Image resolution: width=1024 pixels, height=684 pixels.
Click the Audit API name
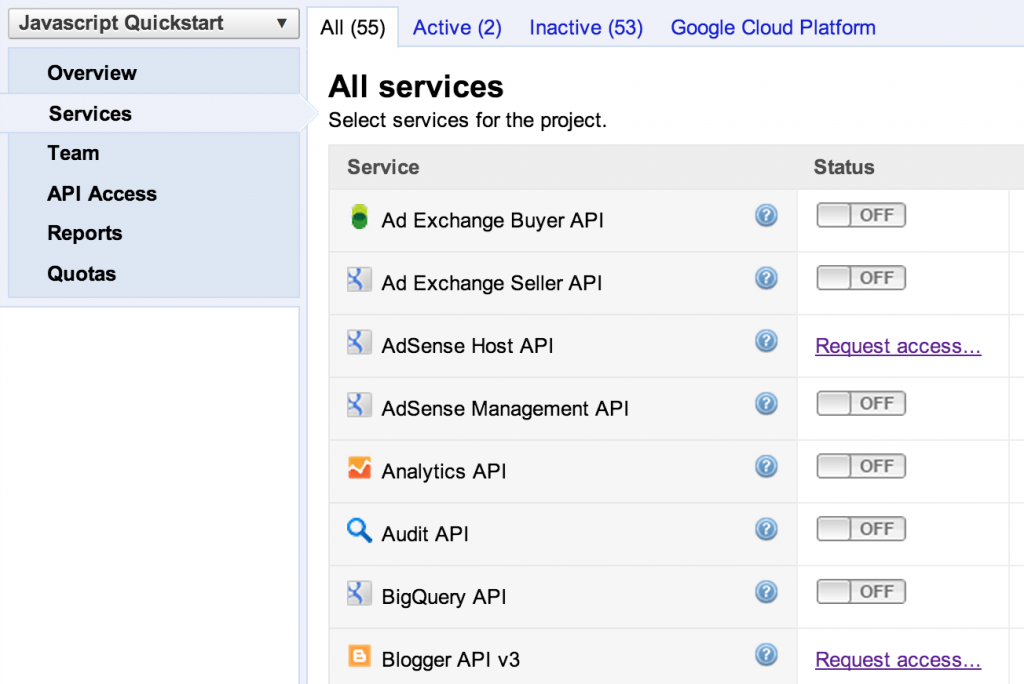tap(425, 534)
